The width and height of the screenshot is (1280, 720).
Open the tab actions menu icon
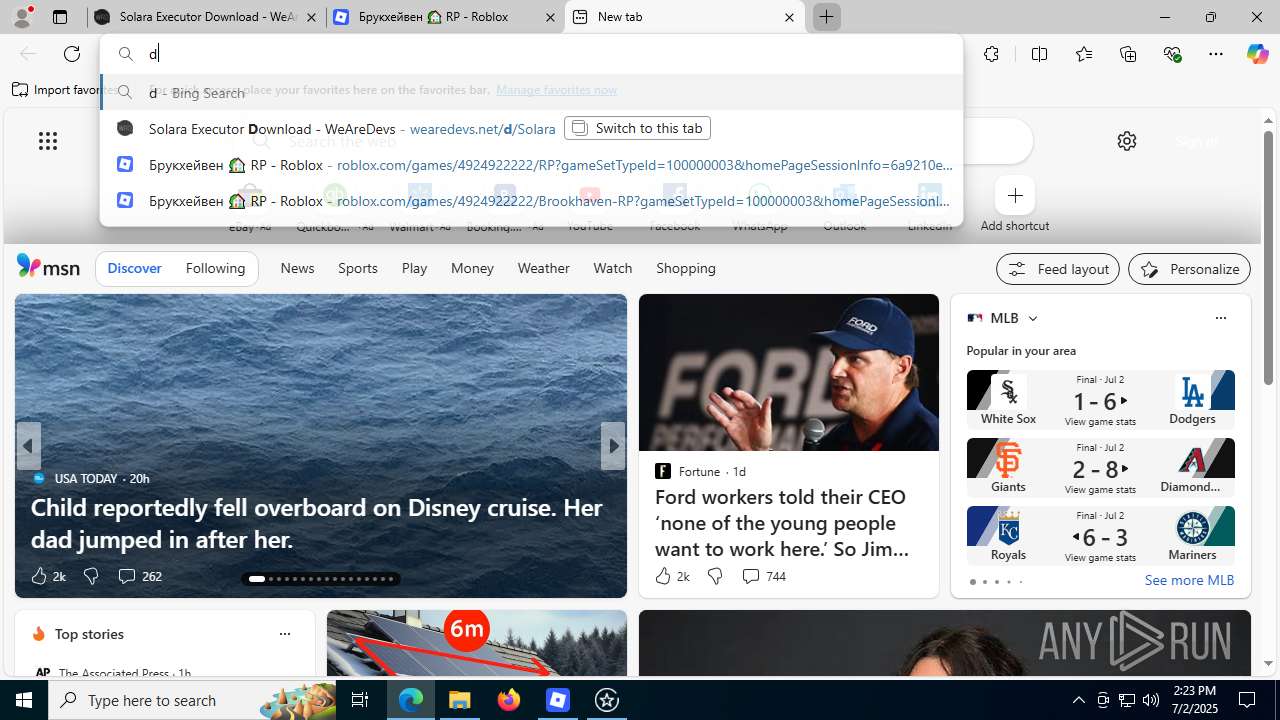[x=60, y=17]
